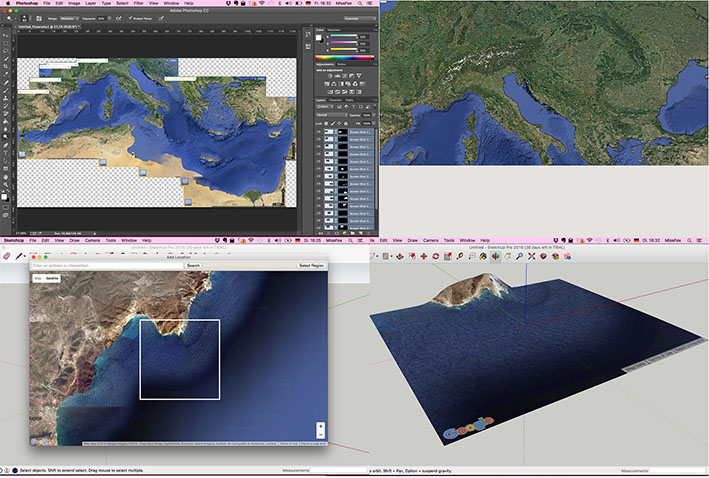Image resolution: width=709 pixels, height=478 pixels.
Task: Open Report a map error link
Action: pyautogui.click(x=313, y=444)
